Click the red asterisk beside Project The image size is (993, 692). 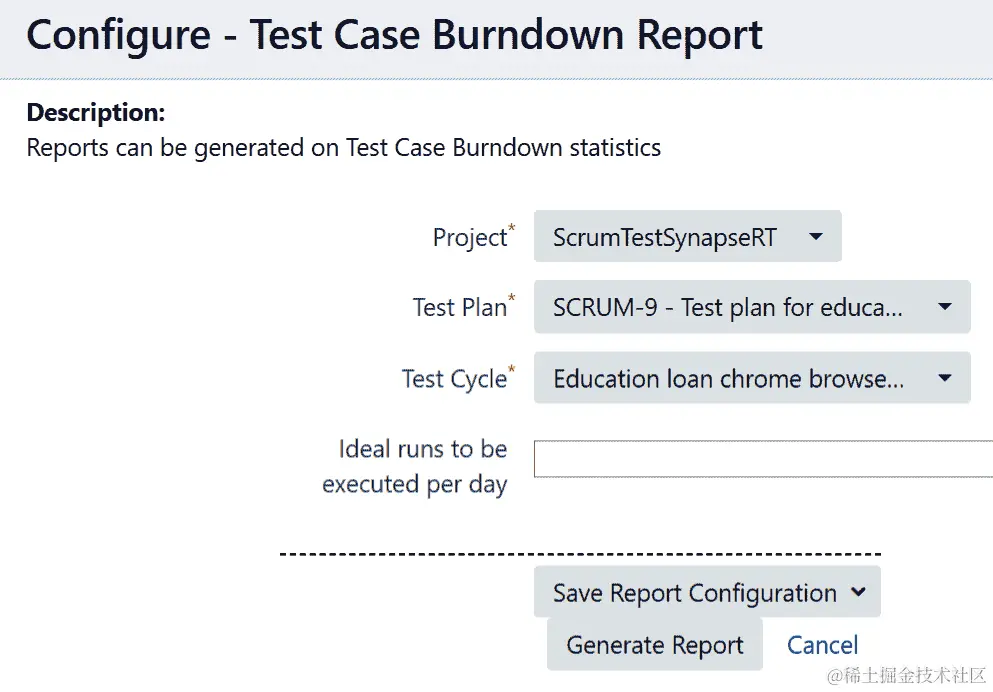click(512, 230)
